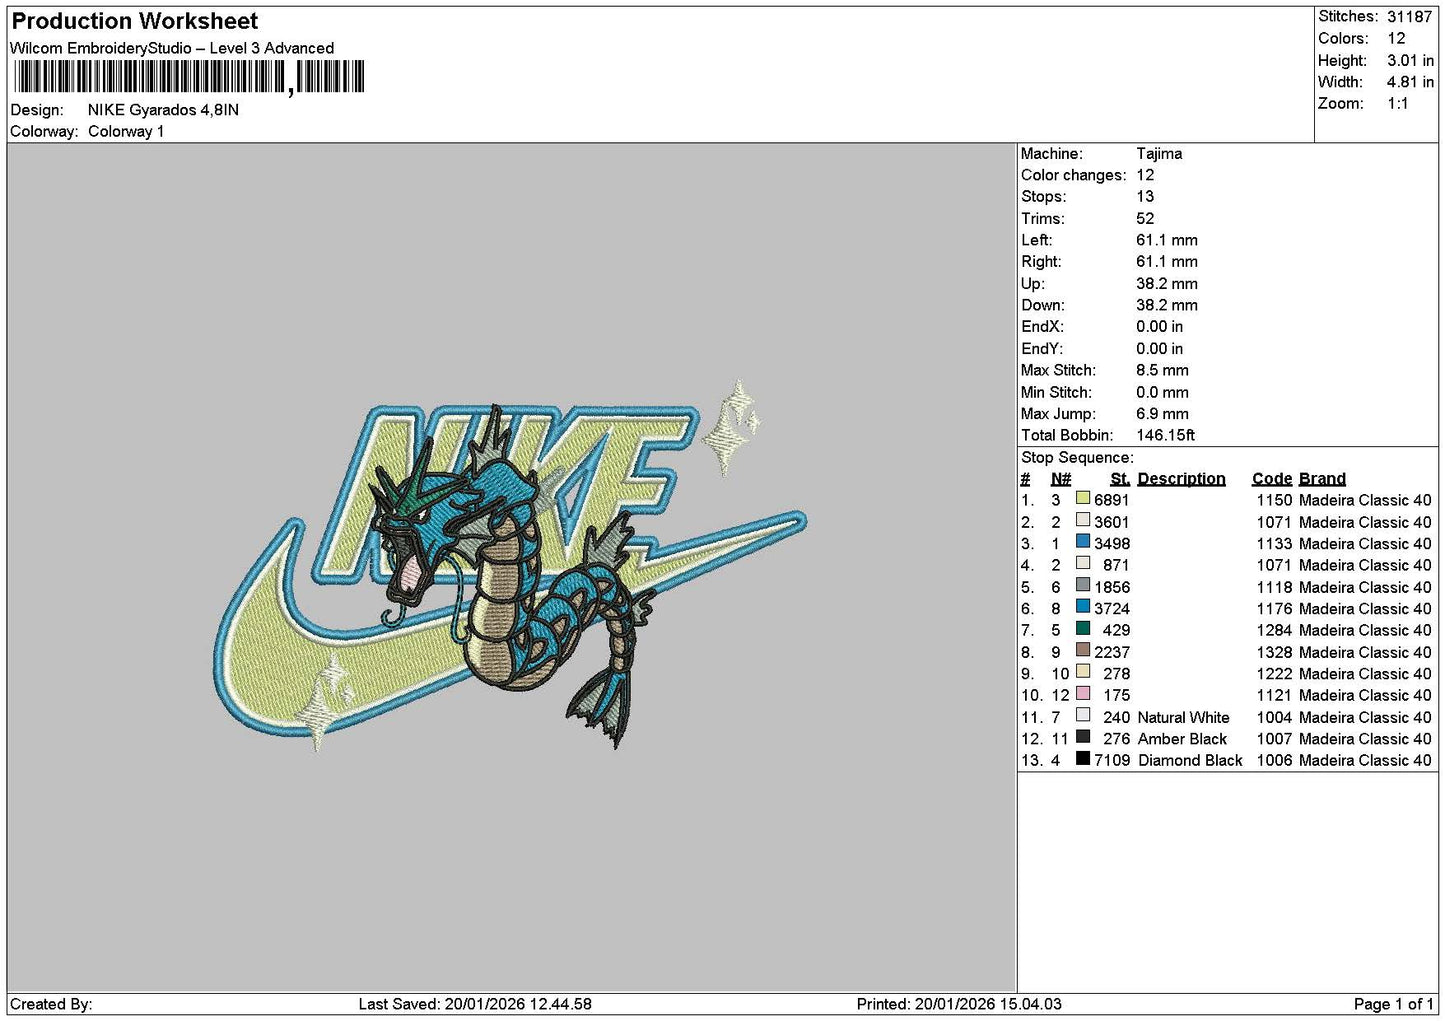Click 'Page 1 of 1' footer text
Viewport: 1445px width, 1021px height.
click(1394, 1004)
